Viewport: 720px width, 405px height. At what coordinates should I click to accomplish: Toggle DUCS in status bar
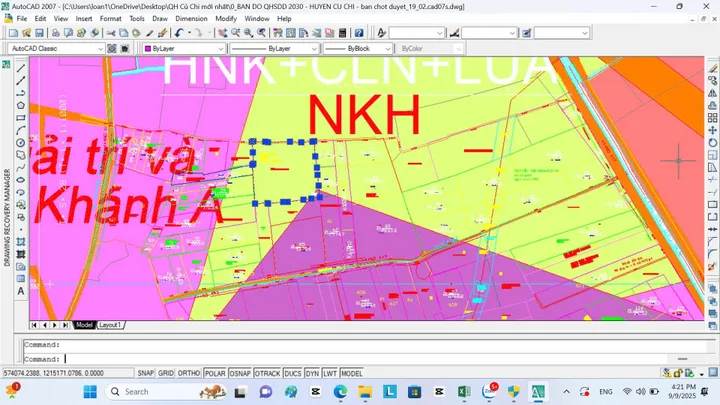(x=292, y=373)
